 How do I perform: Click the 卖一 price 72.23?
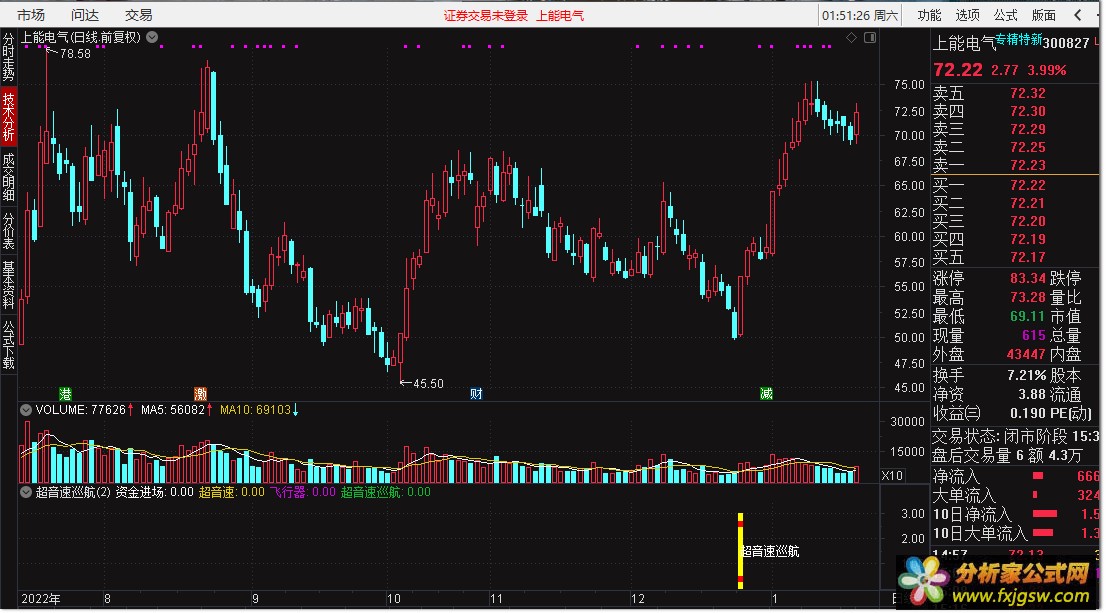pyautogui.click(x=1028, y=165)
